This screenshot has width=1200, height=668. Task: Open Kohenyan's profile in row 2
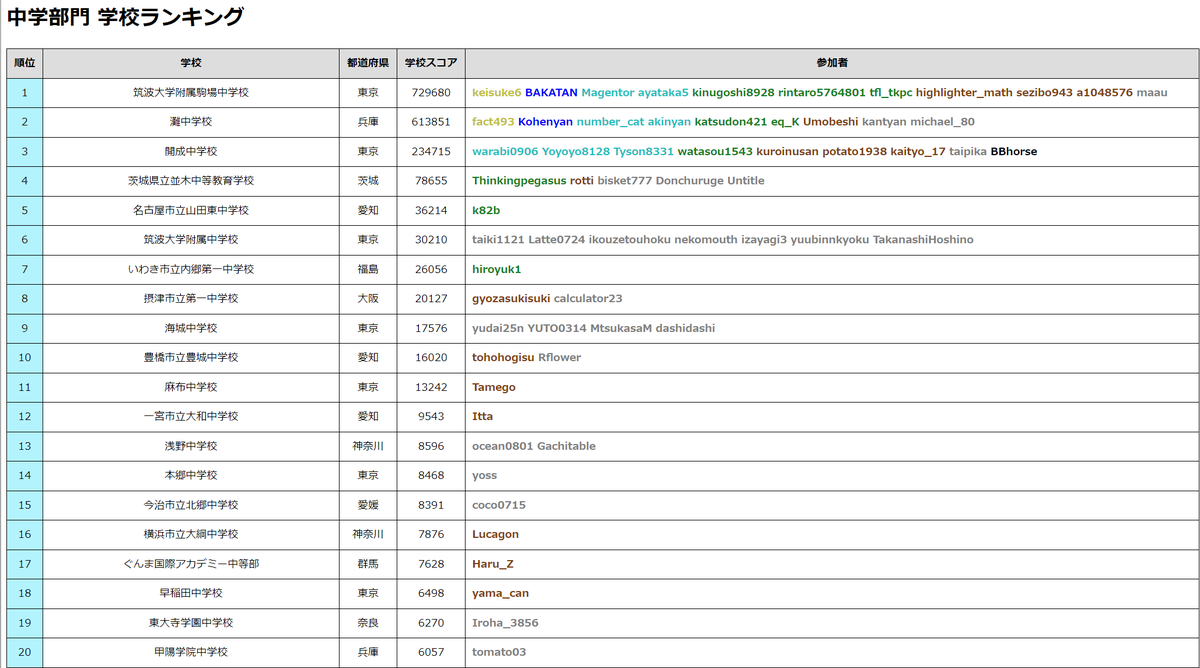click(545, 122)
